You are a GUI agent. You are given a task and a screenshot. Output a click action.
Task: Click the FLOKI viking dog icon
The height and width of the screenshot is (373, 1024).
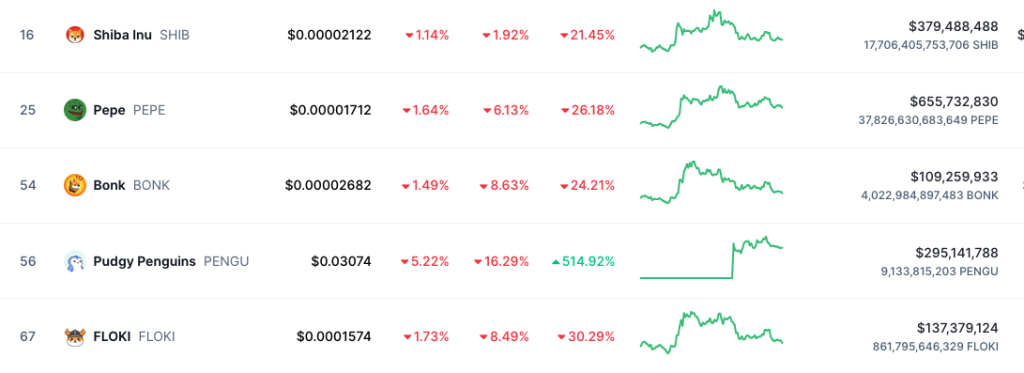click(x=75, y=337)
